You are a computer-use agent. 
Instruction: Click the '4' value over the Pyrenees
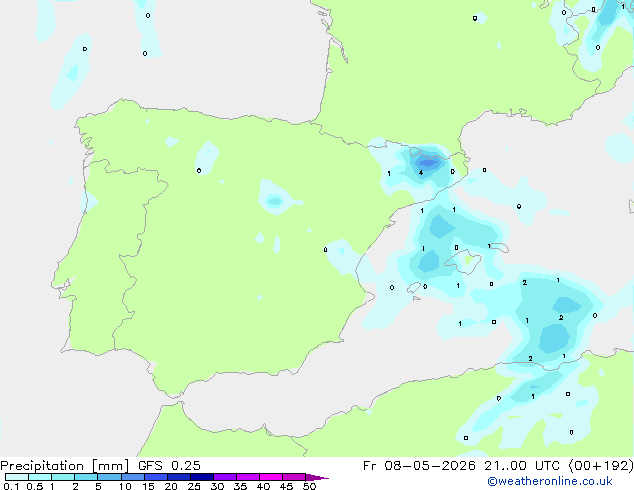421,173
